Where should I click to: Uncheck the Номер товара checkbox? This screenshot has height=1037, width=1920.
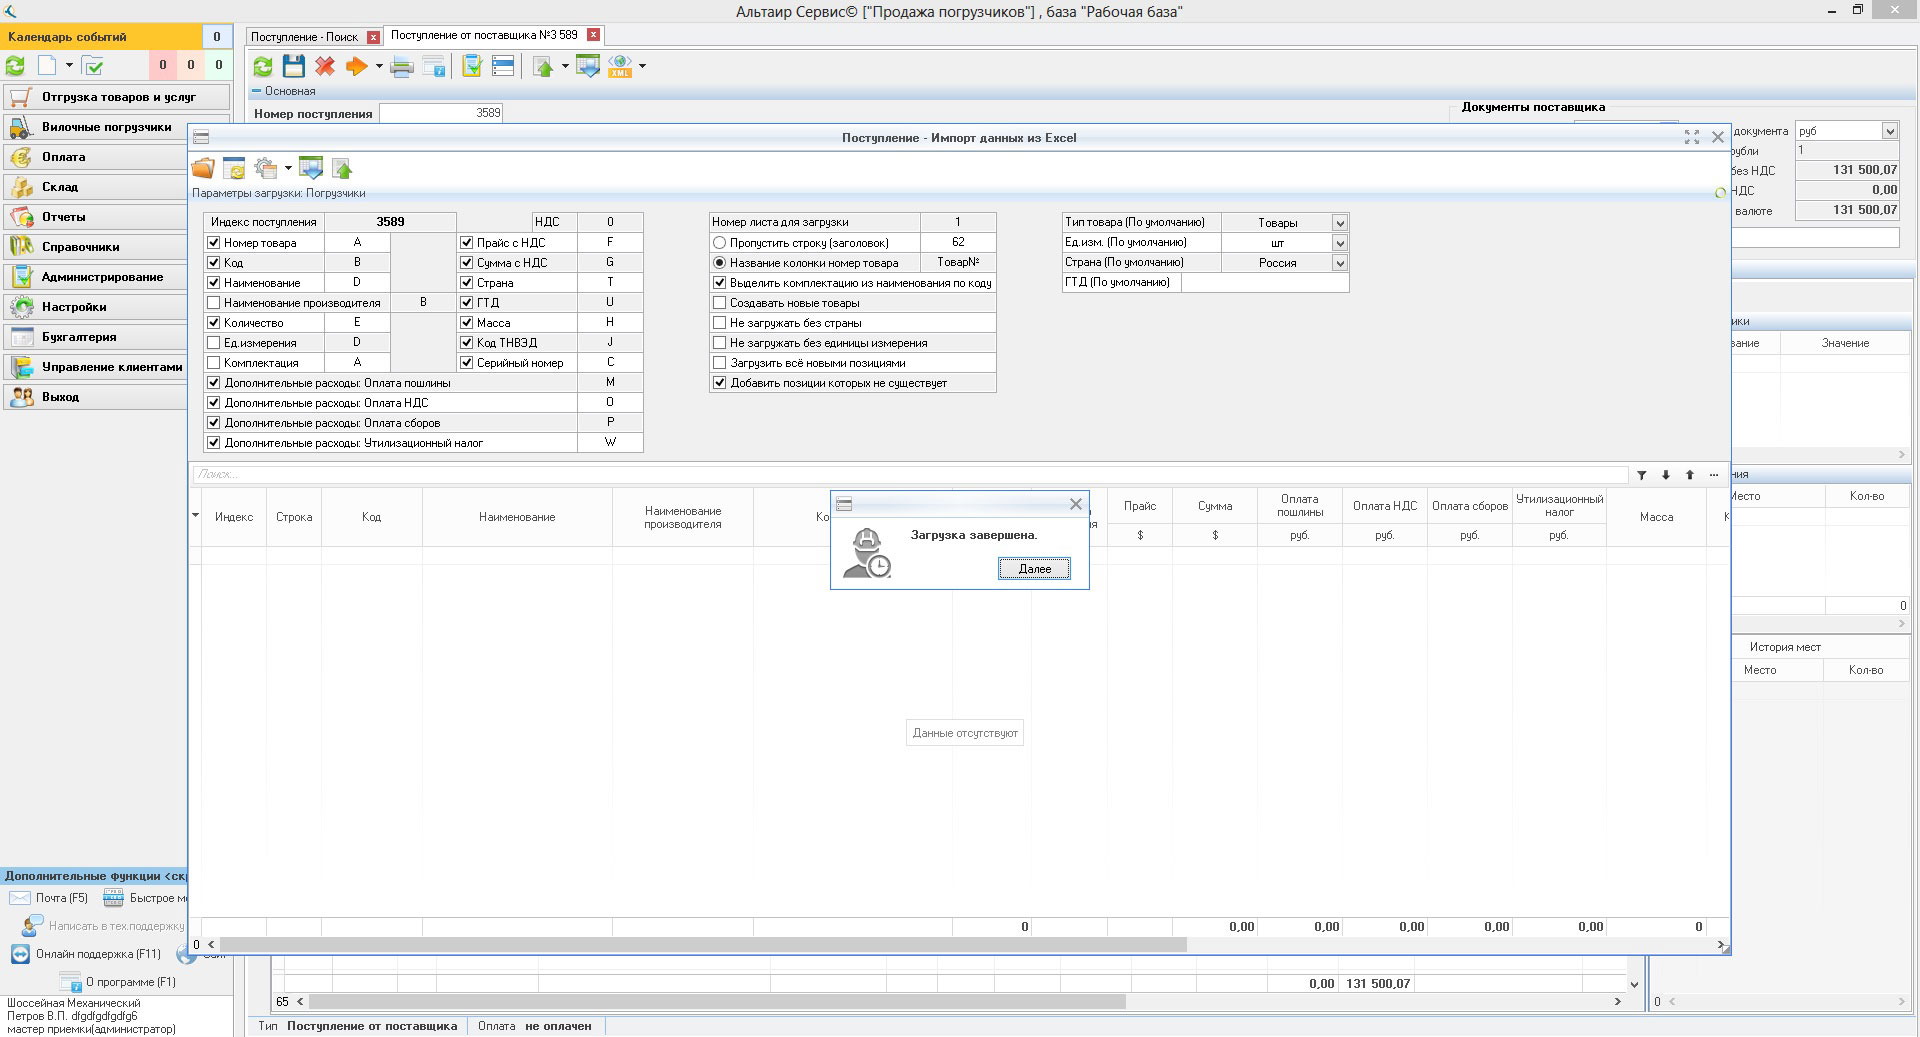(x=213, y=242)
